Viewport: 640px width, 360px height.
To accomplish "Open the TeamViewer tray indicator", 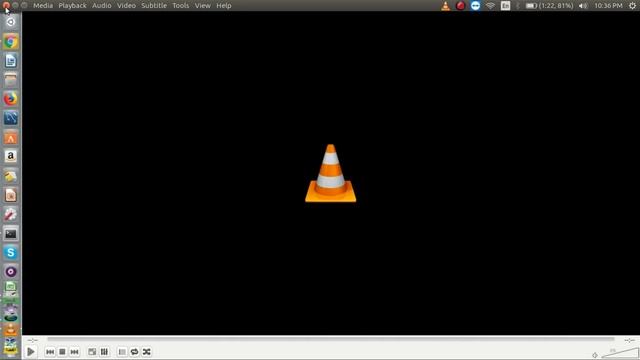I will point(475,6).
